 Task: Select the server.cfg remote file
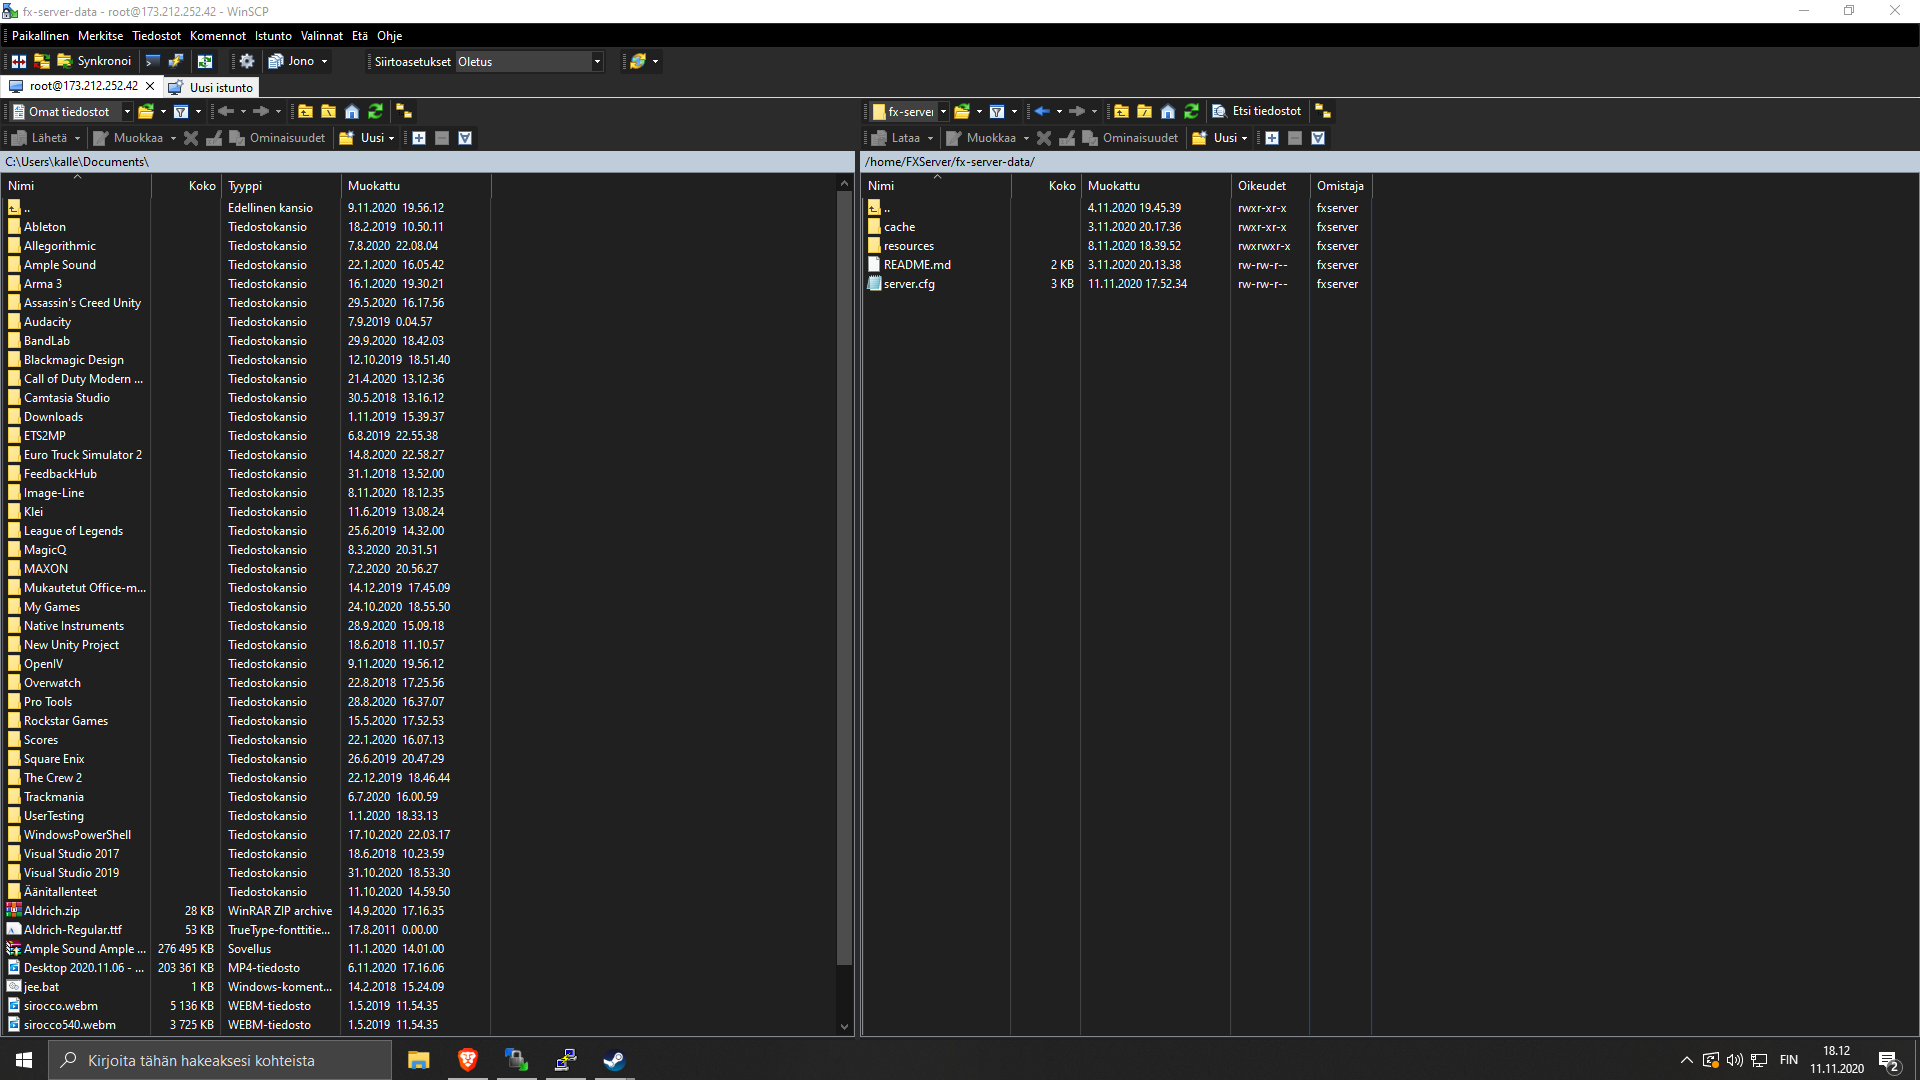click(908, 284)
